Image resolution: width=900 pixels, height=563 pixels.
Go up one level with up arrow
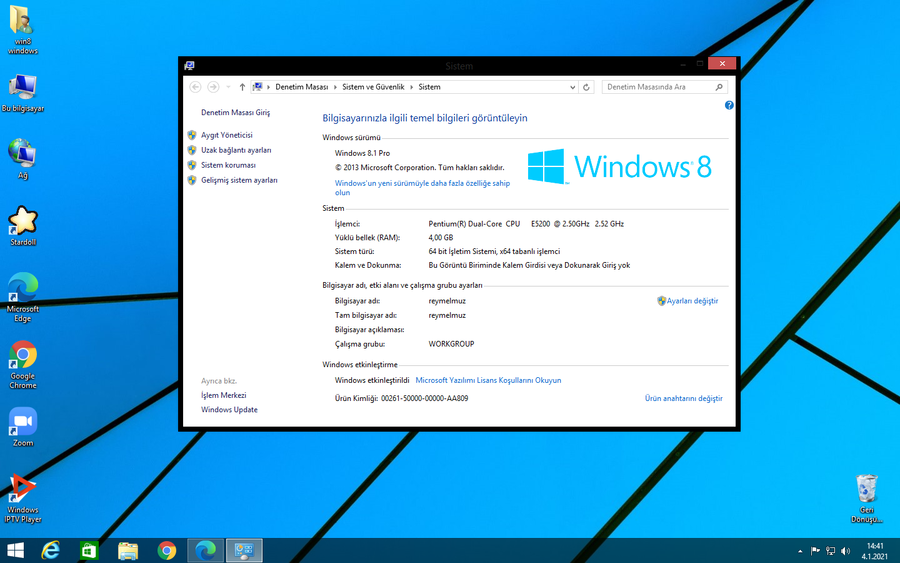click(x=242, y=87)
